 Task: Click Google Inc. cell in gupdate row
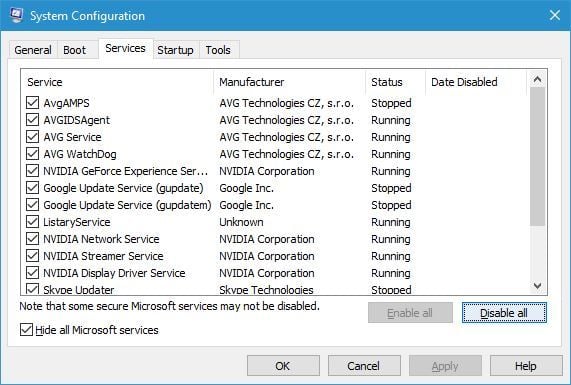pyautogui.click(x=247, y=188)
